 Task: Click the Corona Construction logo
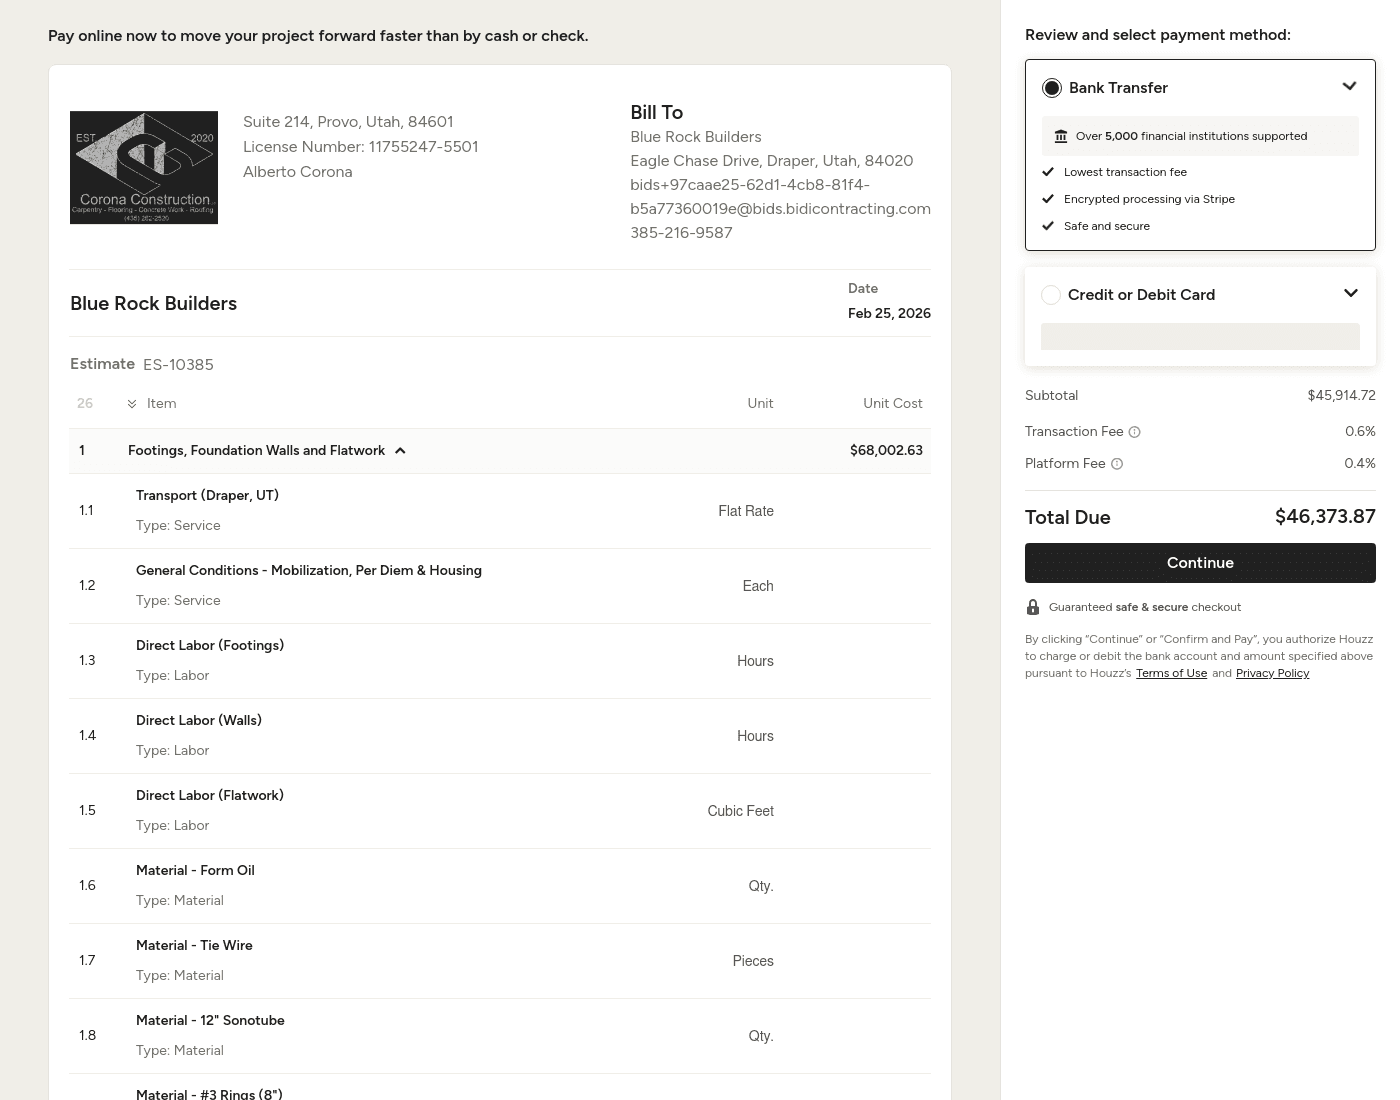144,167
